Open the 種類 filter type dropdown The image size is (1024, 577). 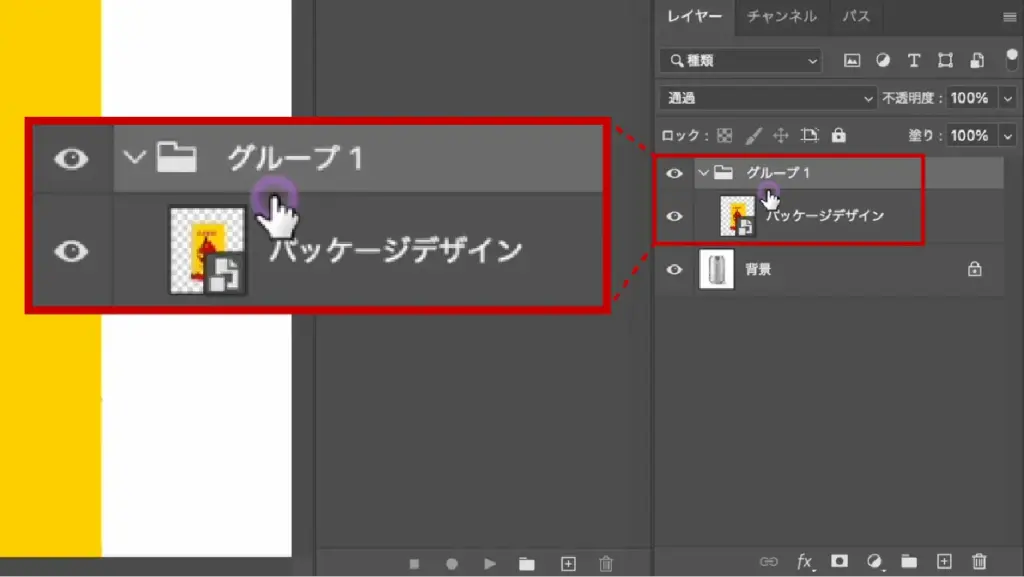coord(740,61)
